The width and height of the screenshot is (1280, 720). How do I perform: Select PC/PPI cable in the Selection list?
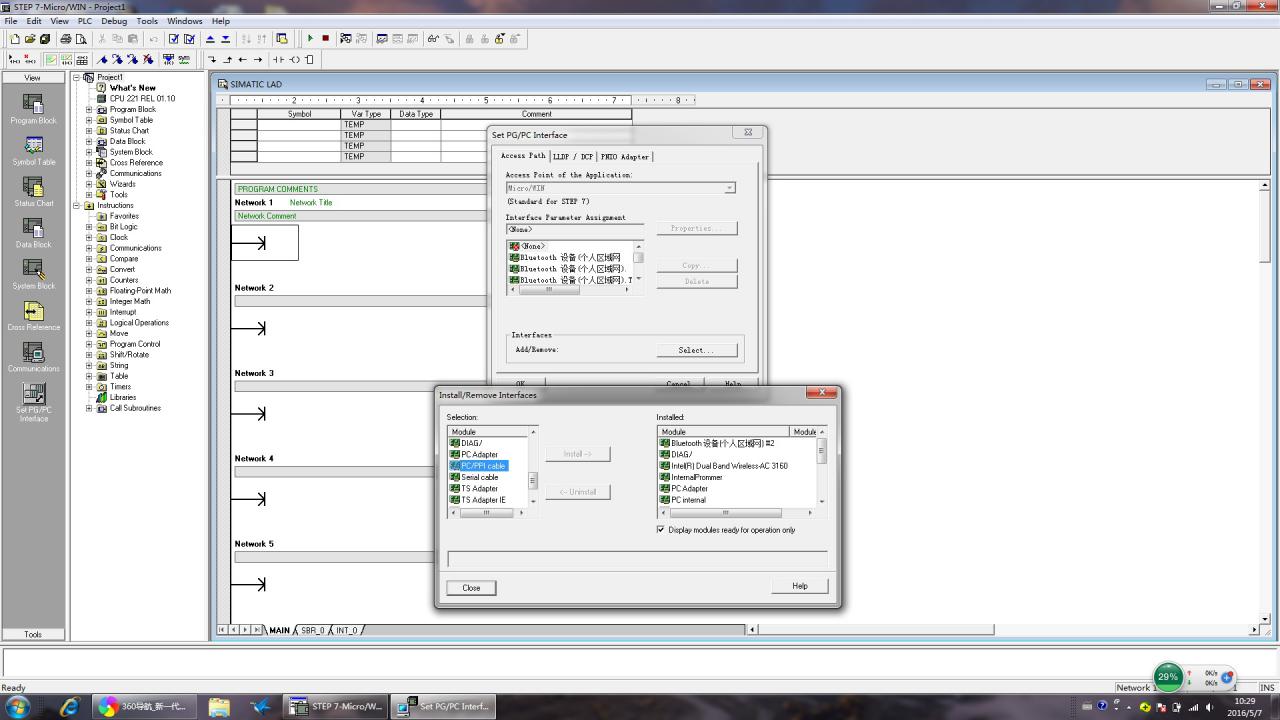[x=478, y=466]
